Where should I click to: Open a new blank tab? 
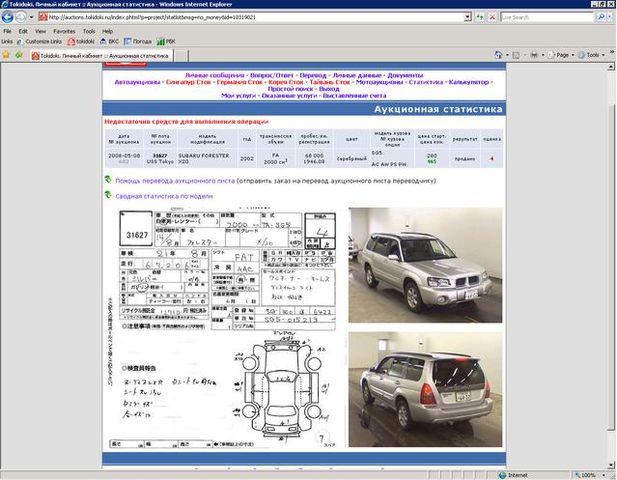click(180, 56)
